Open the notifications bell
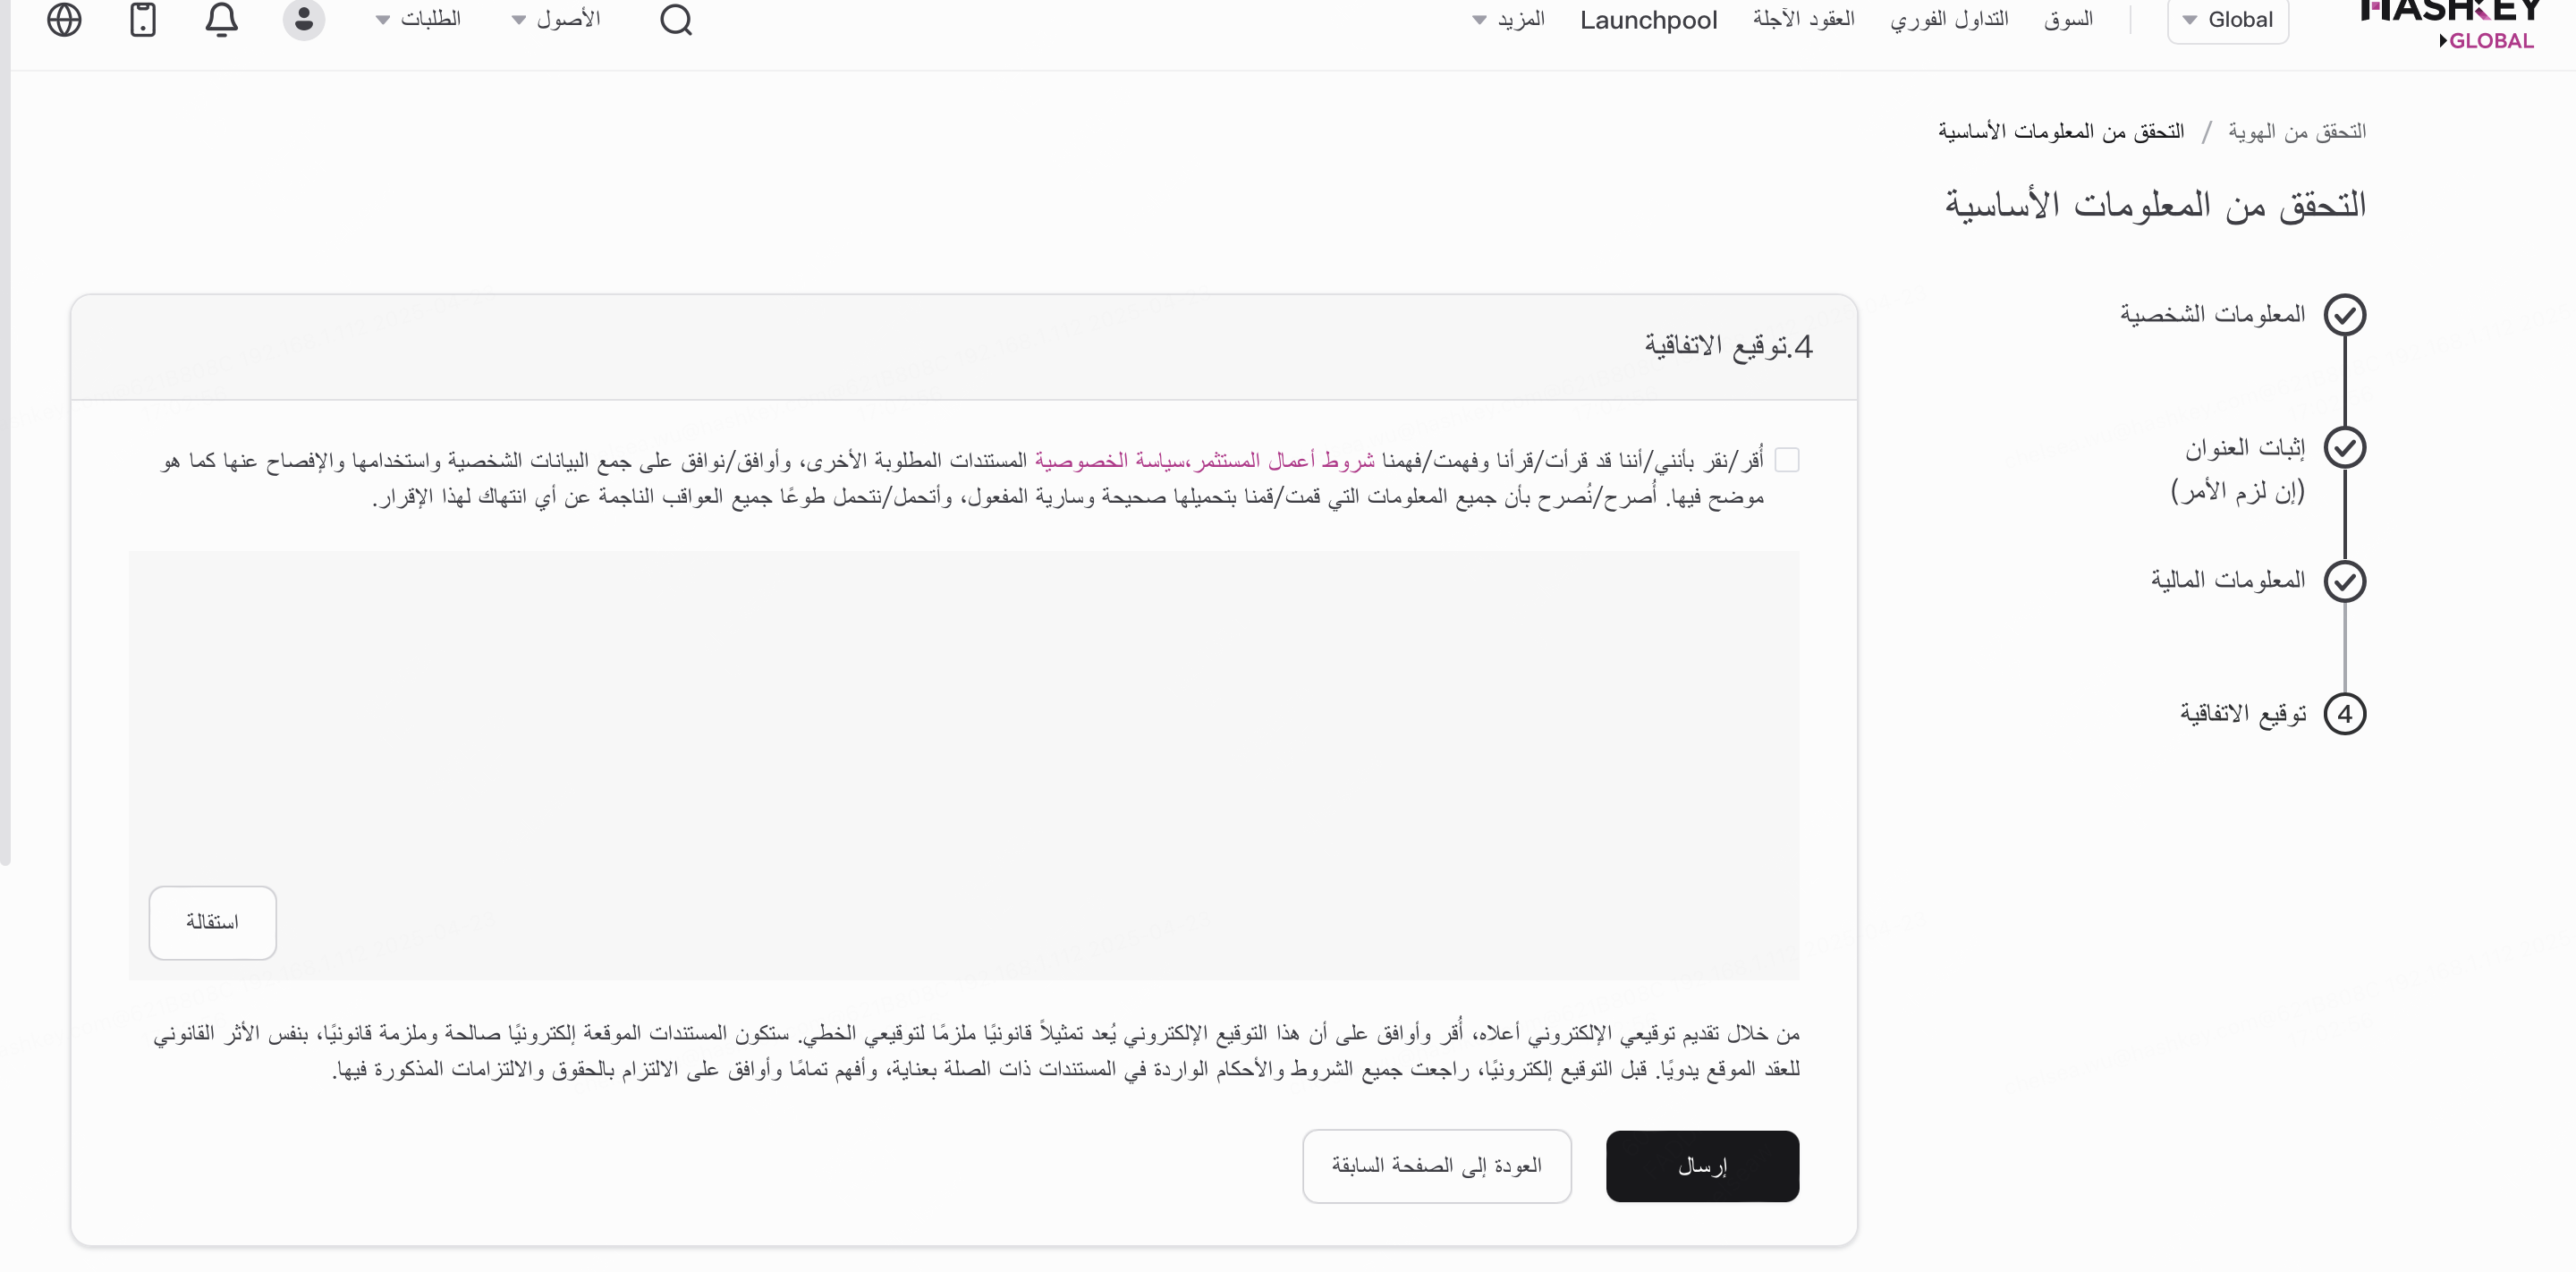The image size is (2576, 1272). tap(222, 19)
